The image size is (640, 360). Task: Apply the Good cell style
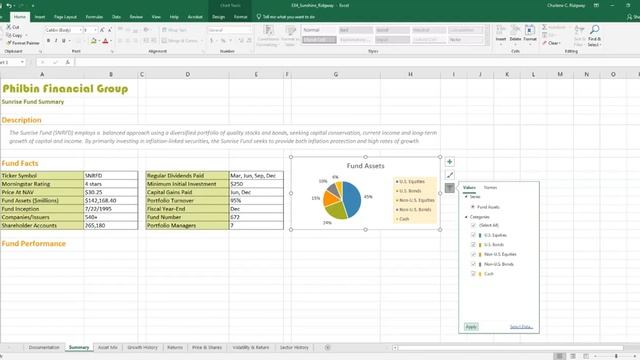(392, 30)
